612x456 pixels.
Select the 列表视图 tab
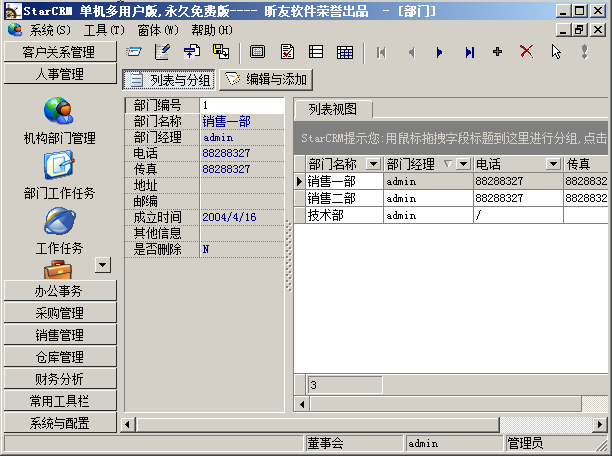[x=333, y=109]
